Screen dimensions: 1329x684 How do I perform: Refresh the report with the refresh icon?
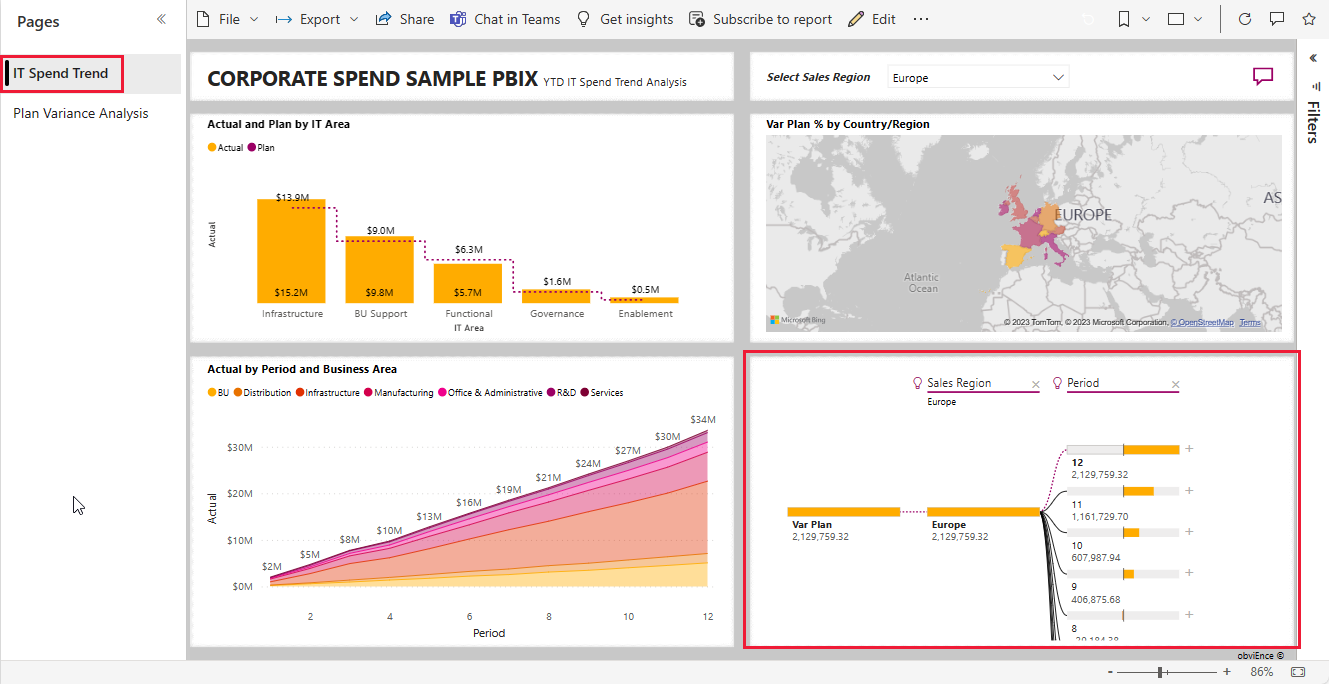1243,18
